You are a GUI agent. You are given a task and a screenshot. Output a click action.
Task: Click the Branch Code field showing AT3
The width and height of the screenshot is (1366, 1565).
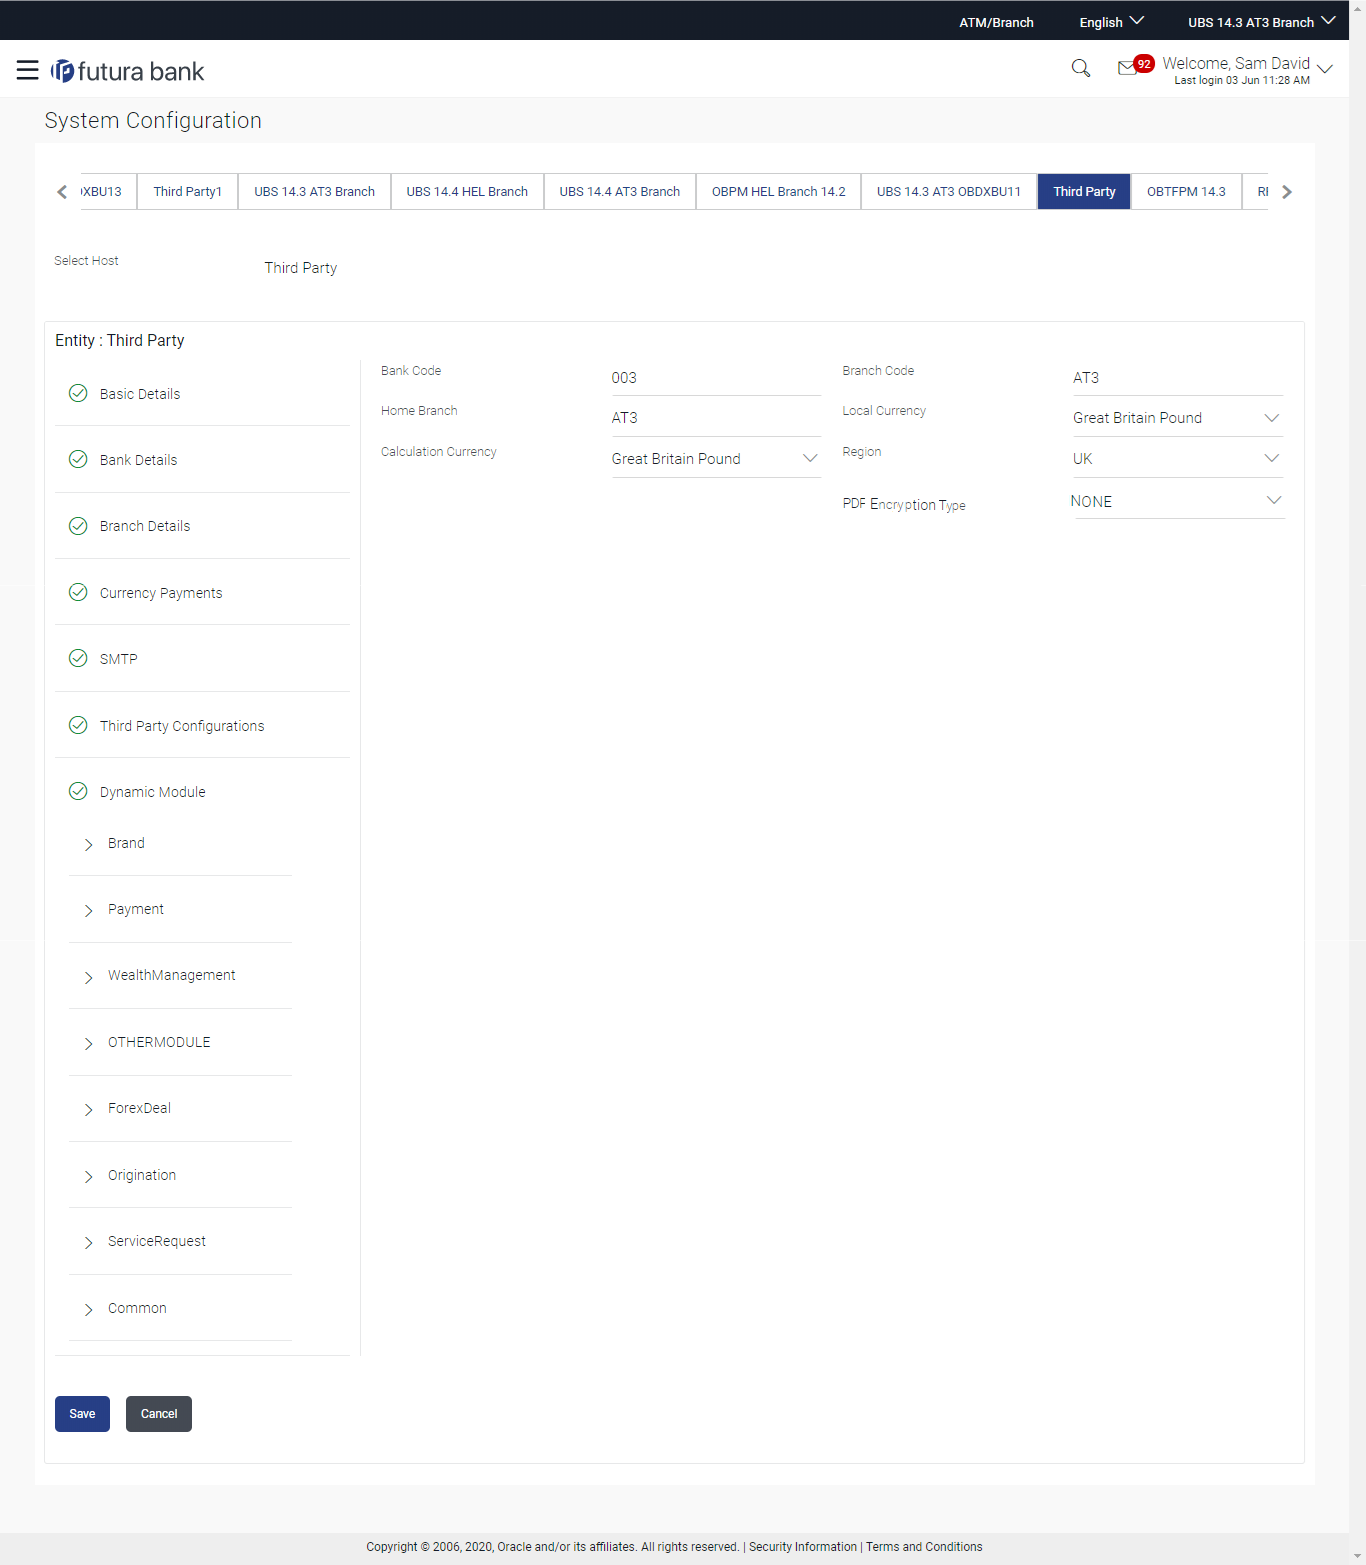(1177, 377)
